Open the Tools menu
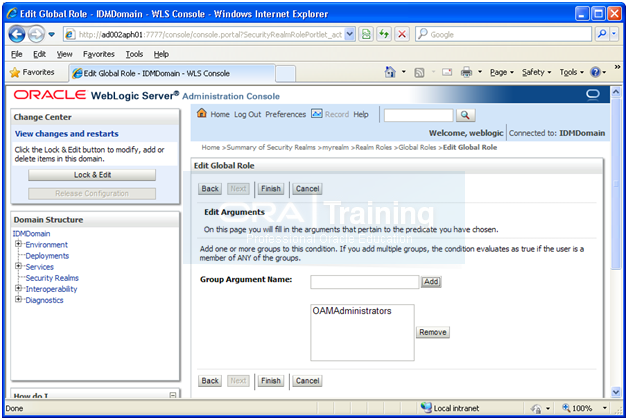 [x=134, y=54]
